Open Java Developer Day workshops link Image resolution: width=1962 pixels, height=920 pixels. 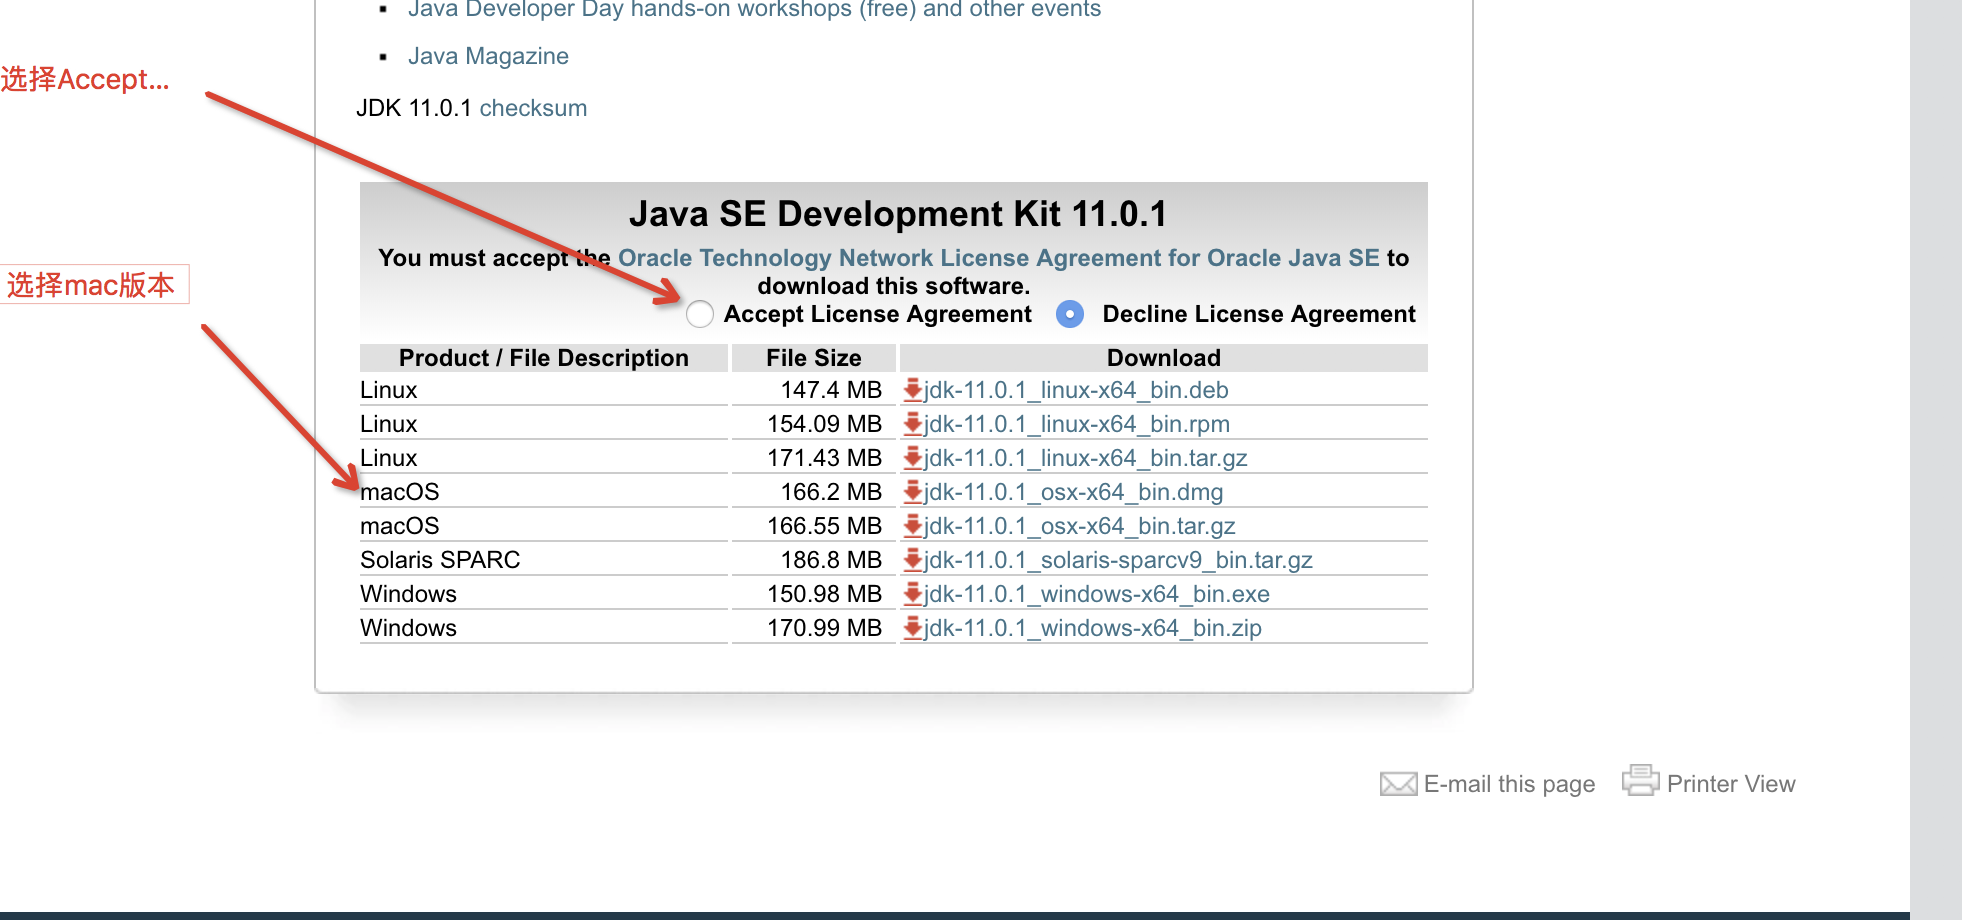754,9
